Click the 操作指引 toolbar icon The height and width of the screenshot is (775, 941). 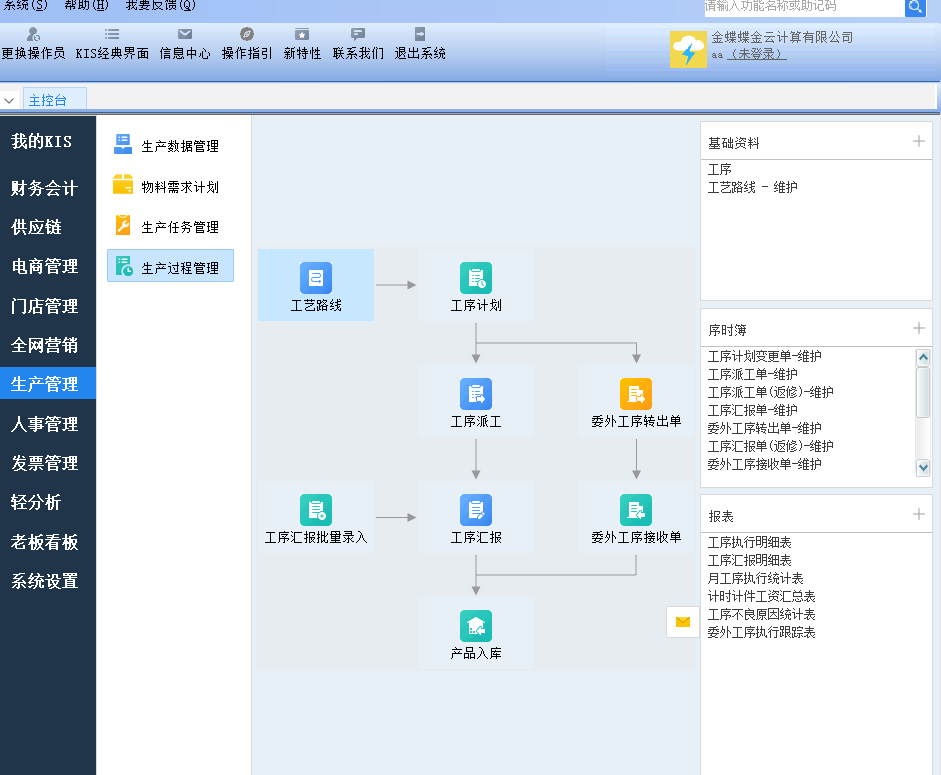coord(245,42)
